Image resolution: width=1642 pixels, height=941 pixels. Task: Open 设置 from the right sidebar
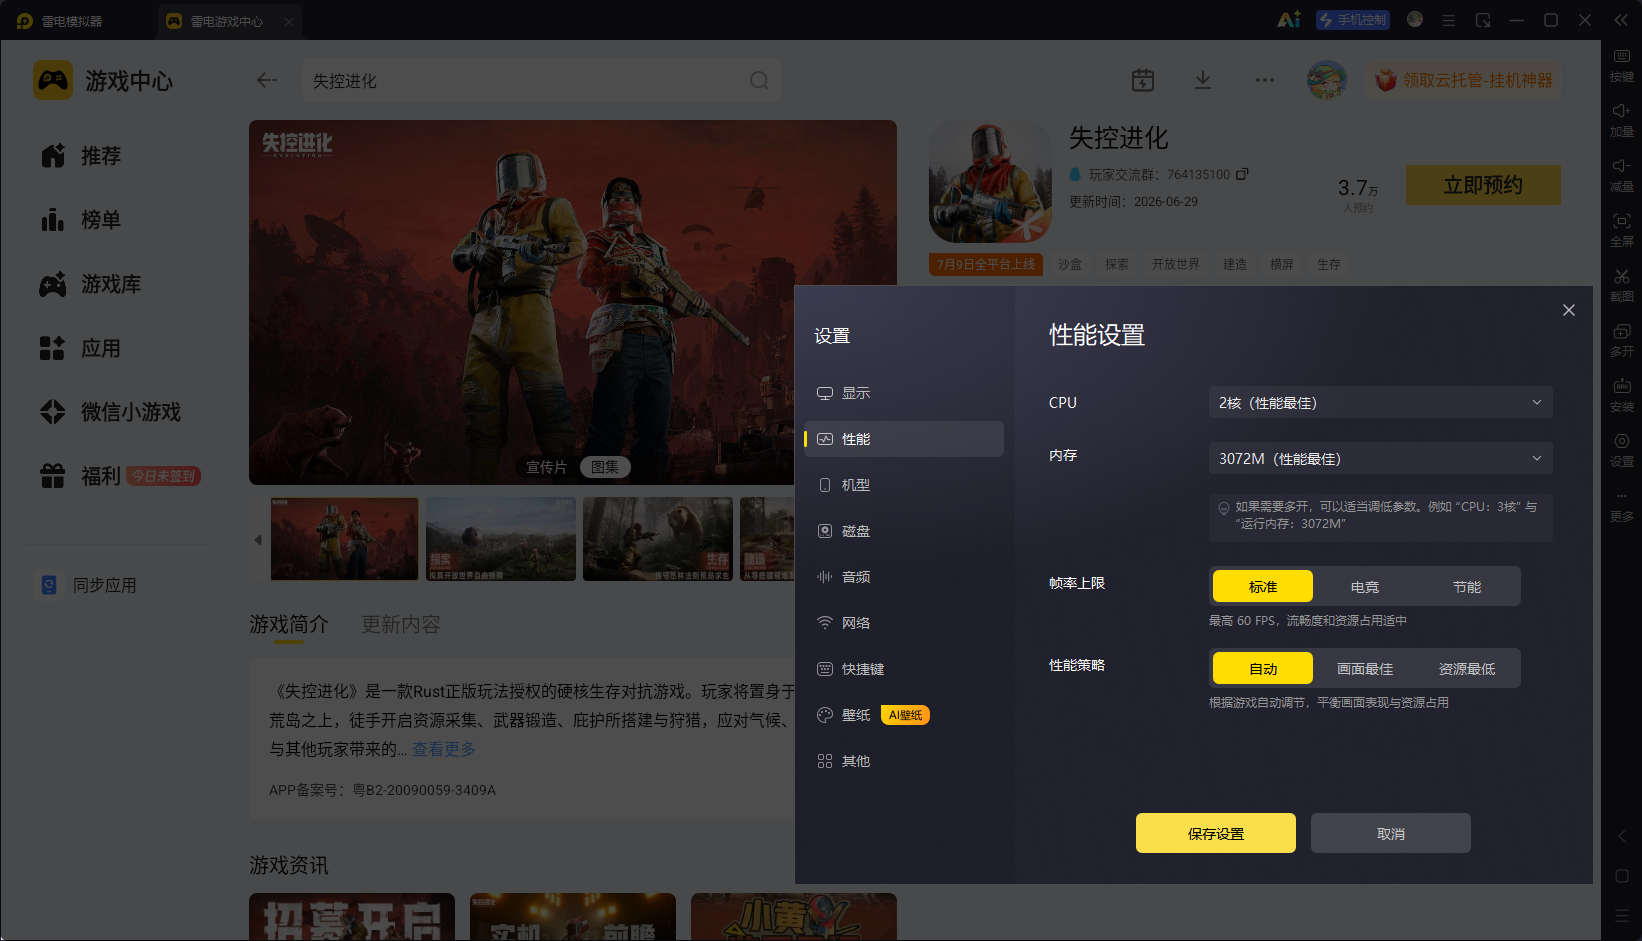point(1621,450)
